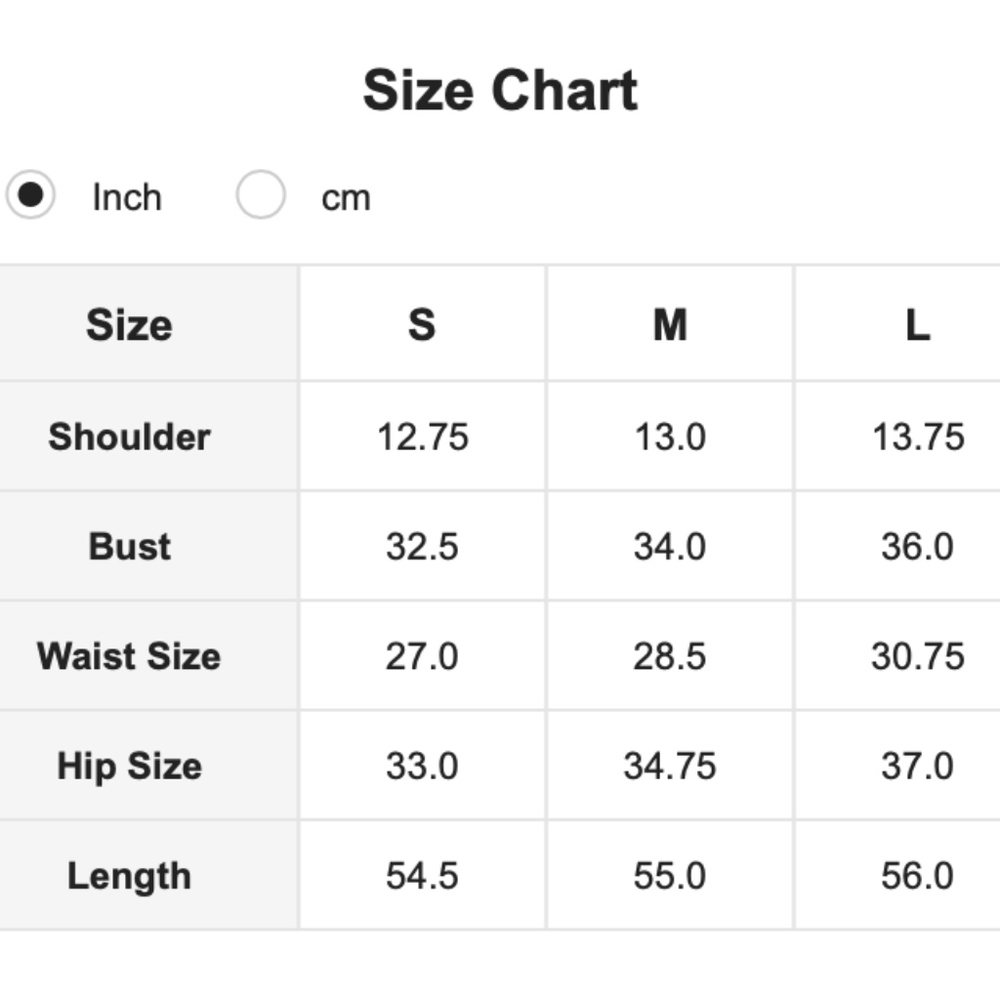The width and height of the screenshot is (1000, 1000).
Task: Click the Size Chart heading
Action: pyautogui.click(x=500, y=90)
